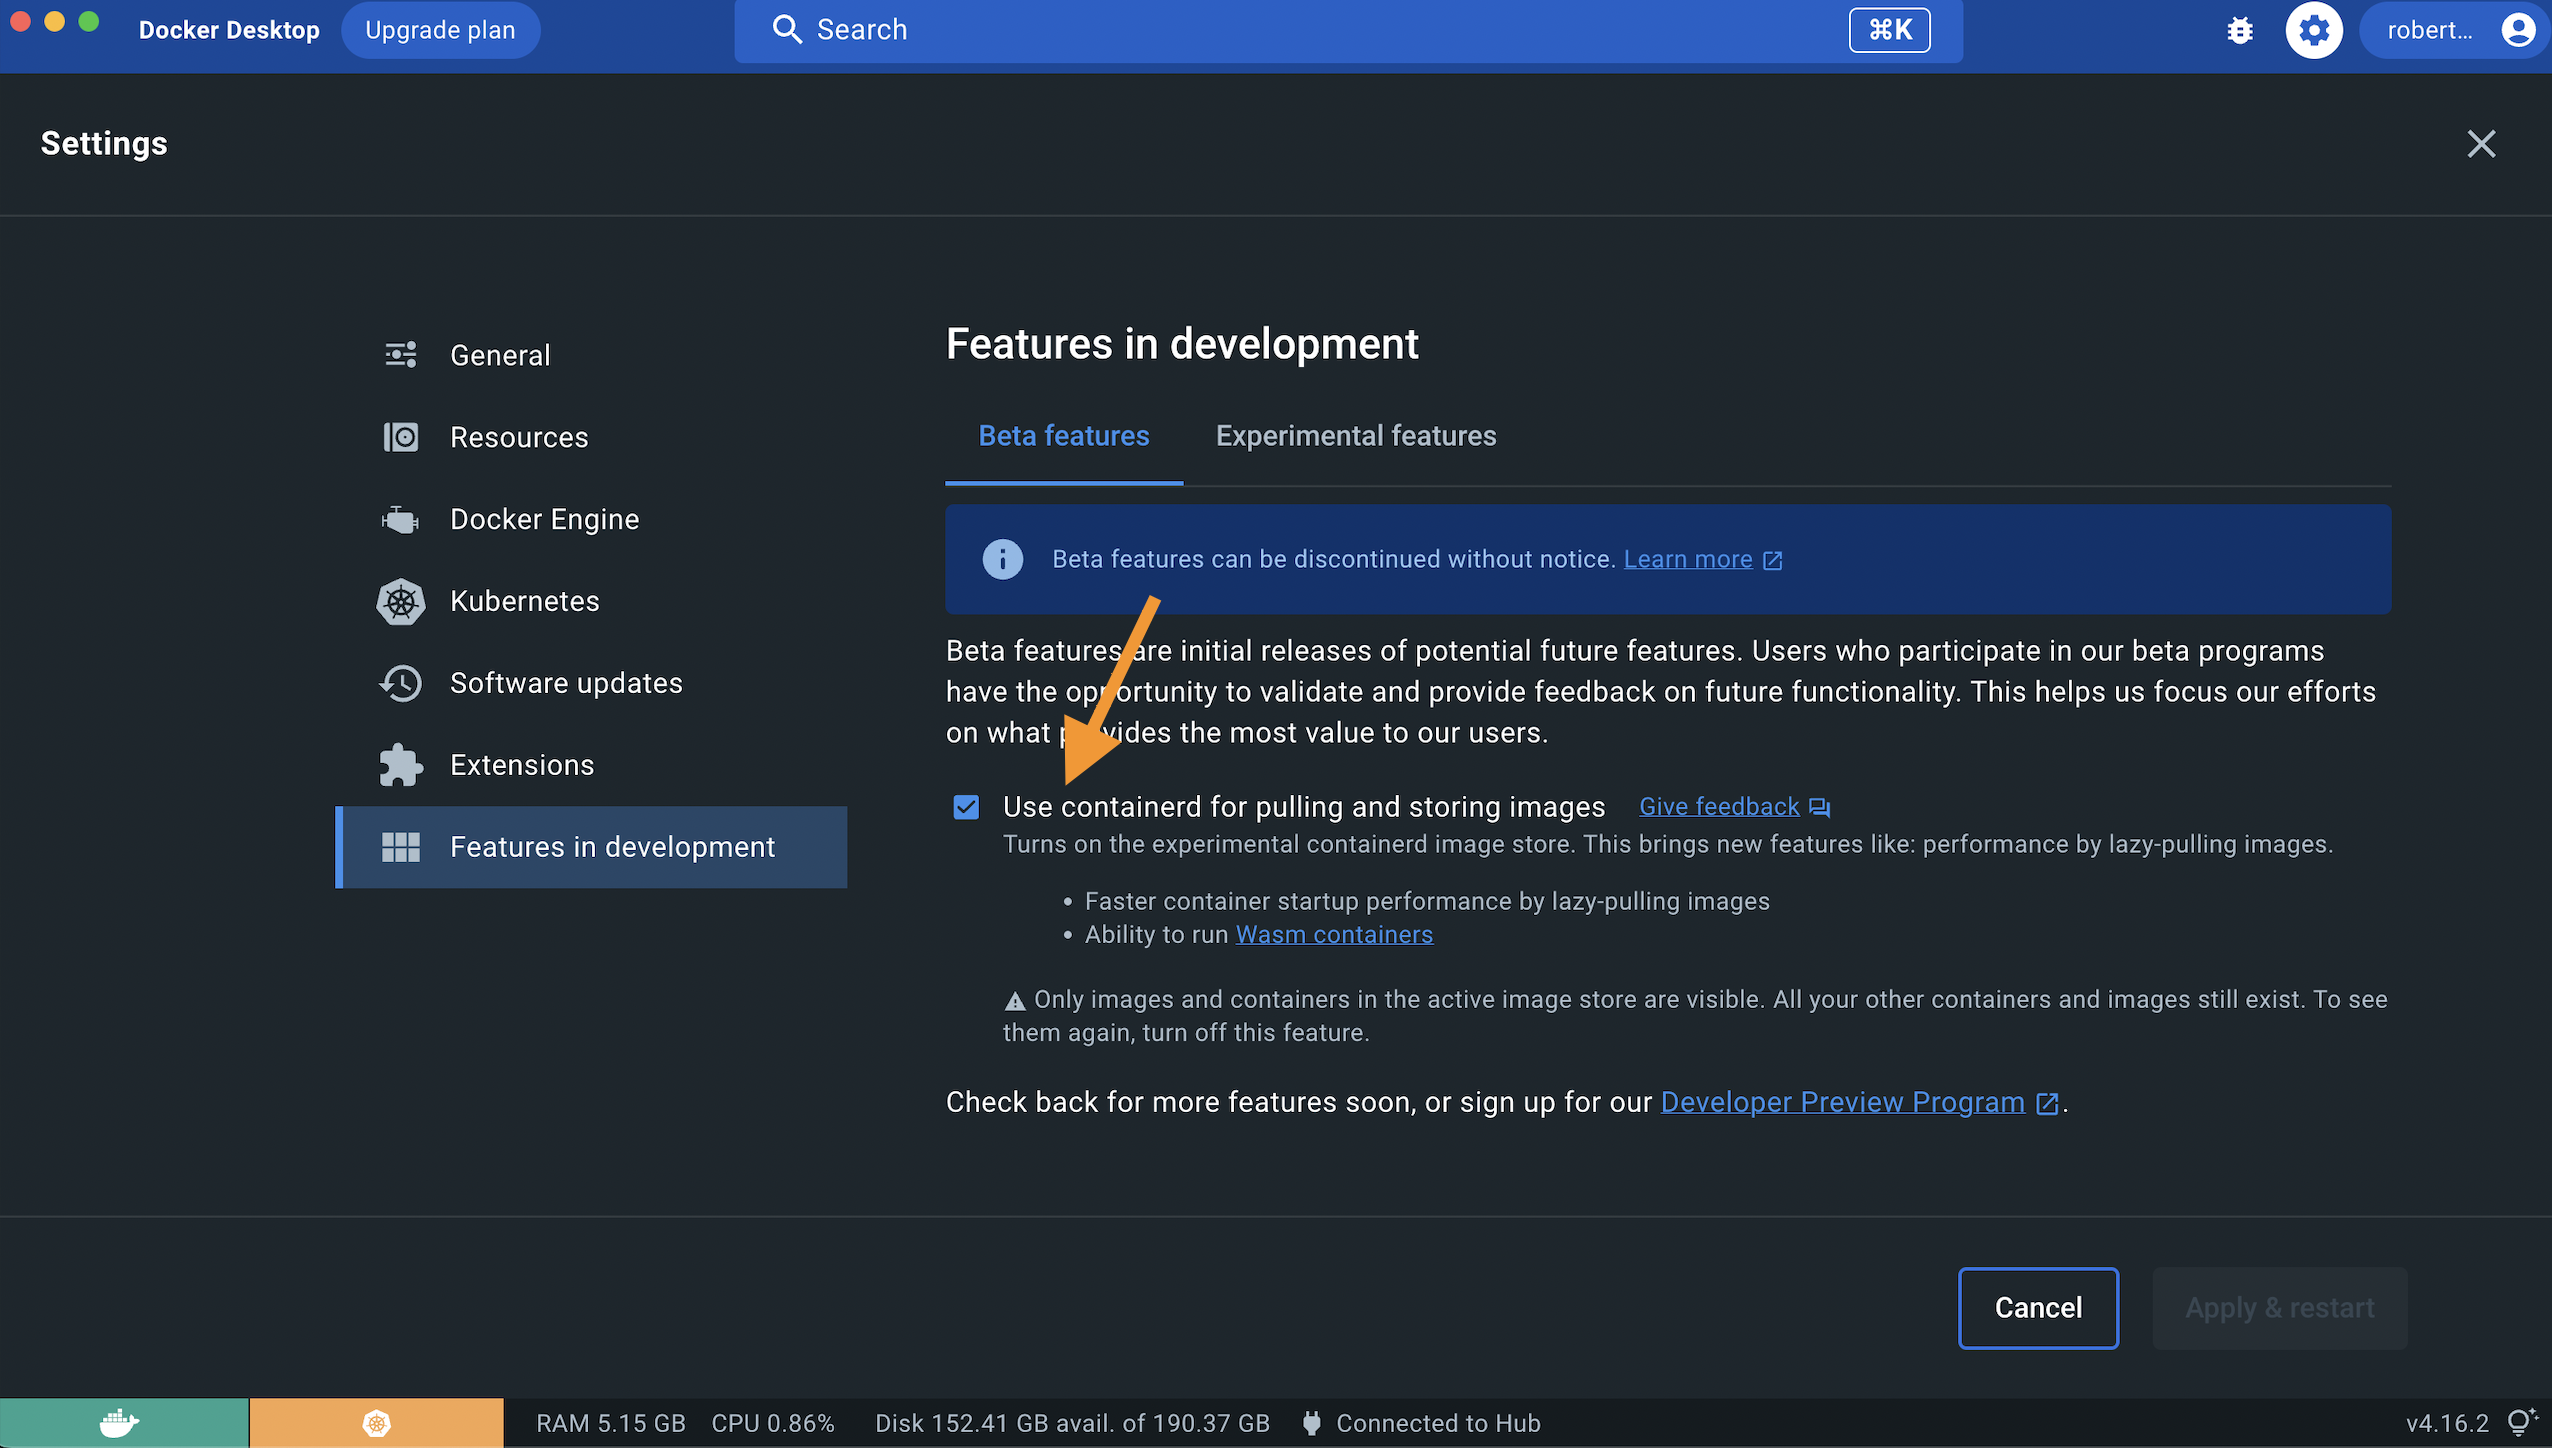
Task: Open settings via gear icon
Action: pos(2313,31)
